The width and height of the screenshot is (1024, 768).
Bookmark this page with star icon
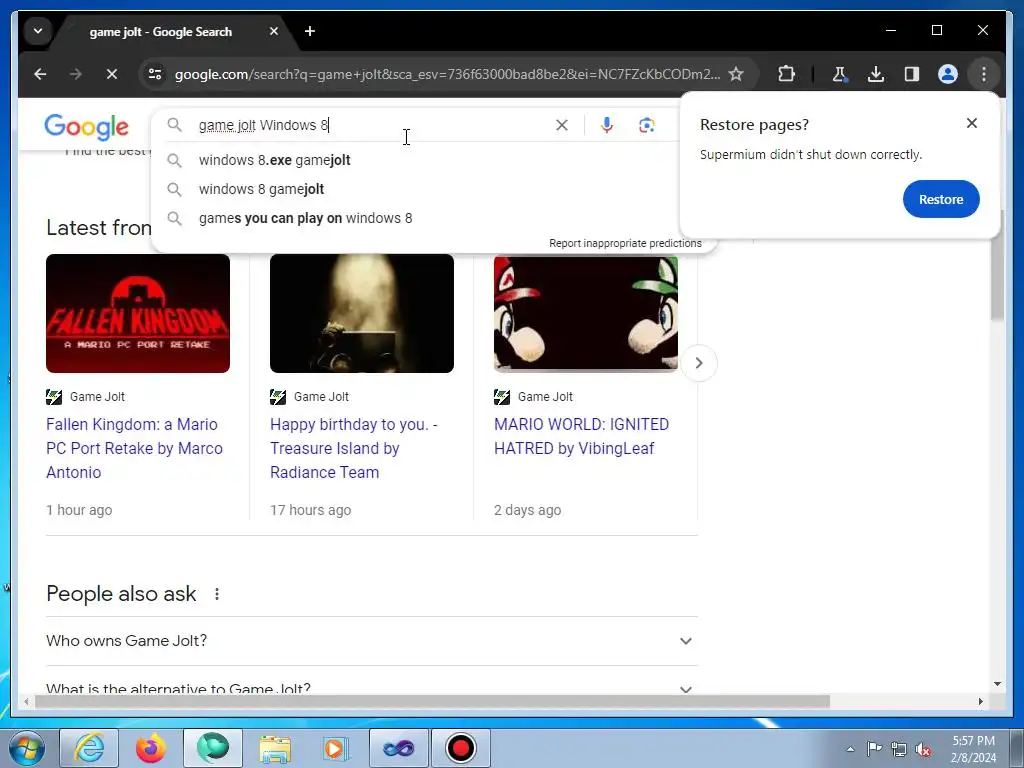[x=736, y=74]
